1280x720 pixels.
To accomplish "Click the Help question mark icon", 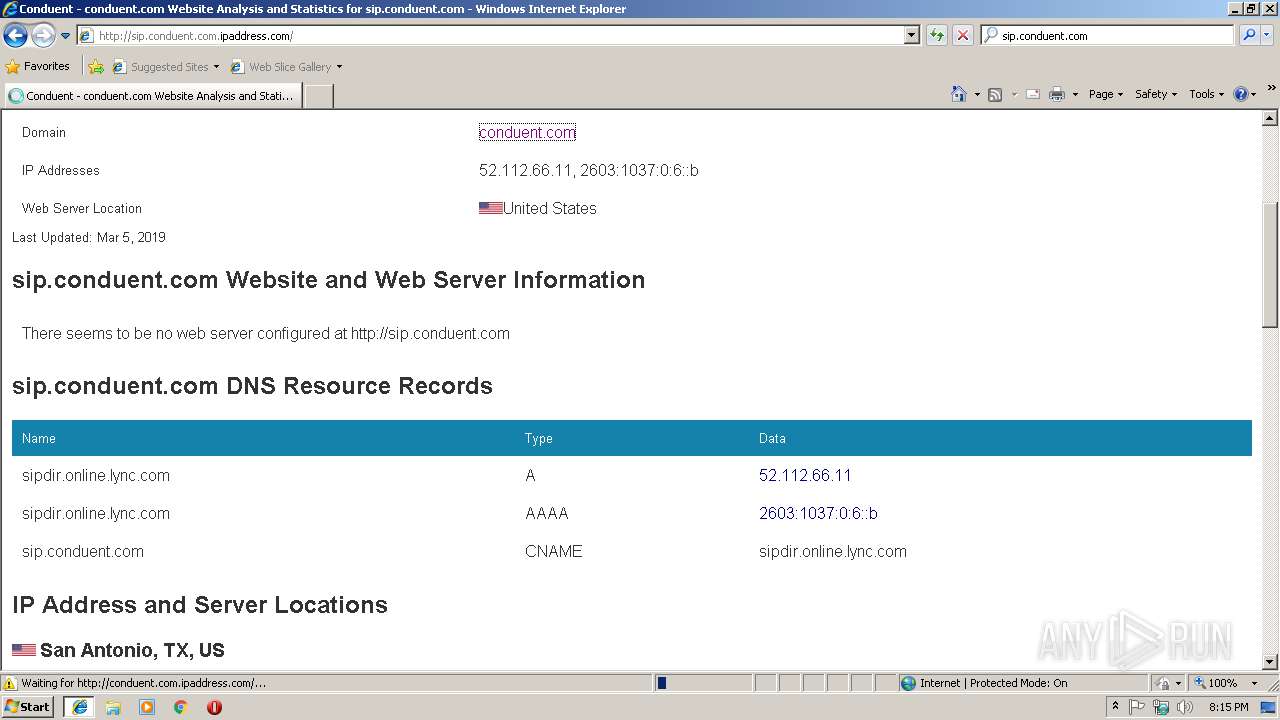I will pyautogui.click(x=1241, y=94).
